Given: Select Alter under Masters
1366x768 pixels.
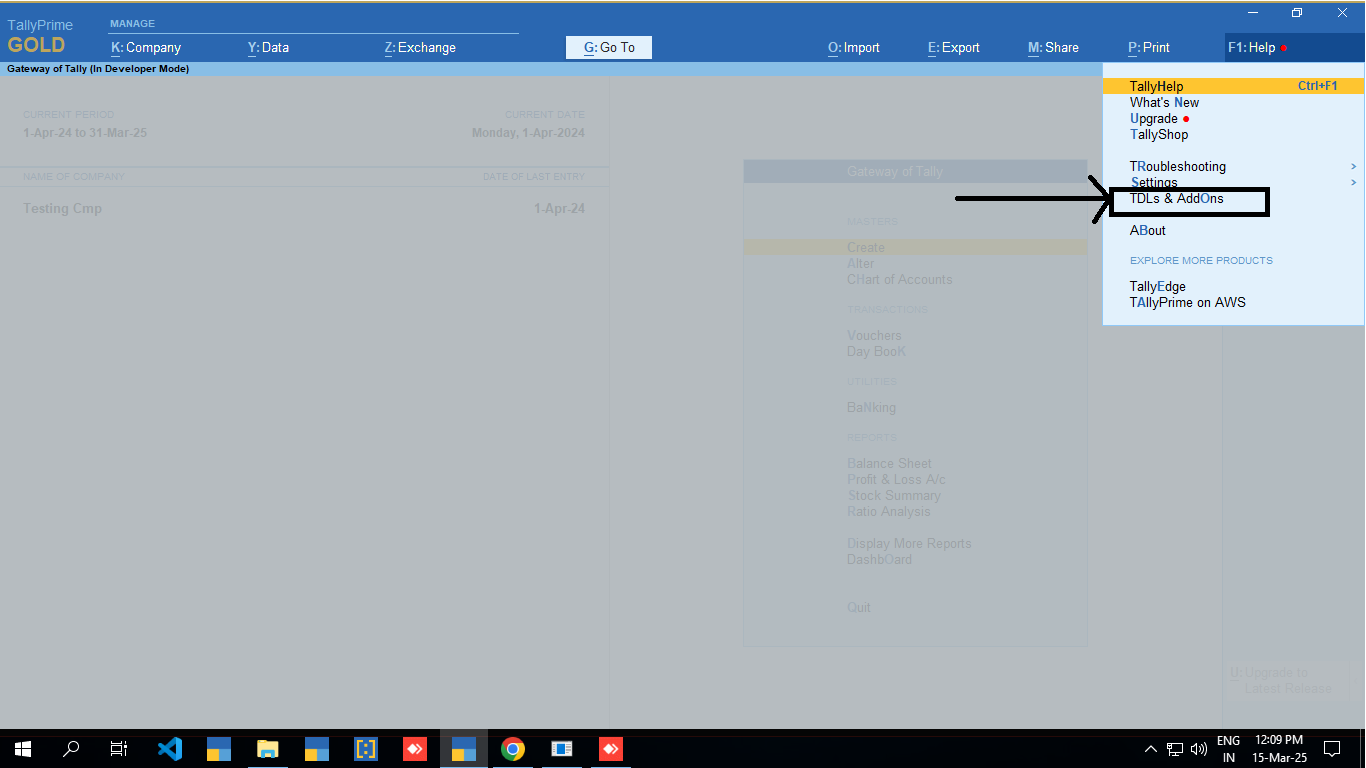Looking at the screenshot, I should click(861, 263).
